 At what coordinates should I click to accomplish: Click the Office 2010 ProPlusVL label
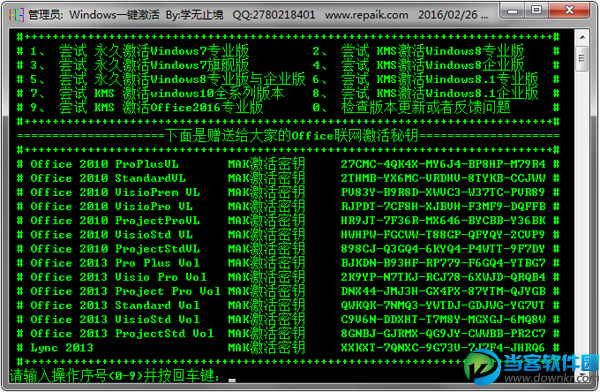tap(104, 165)
